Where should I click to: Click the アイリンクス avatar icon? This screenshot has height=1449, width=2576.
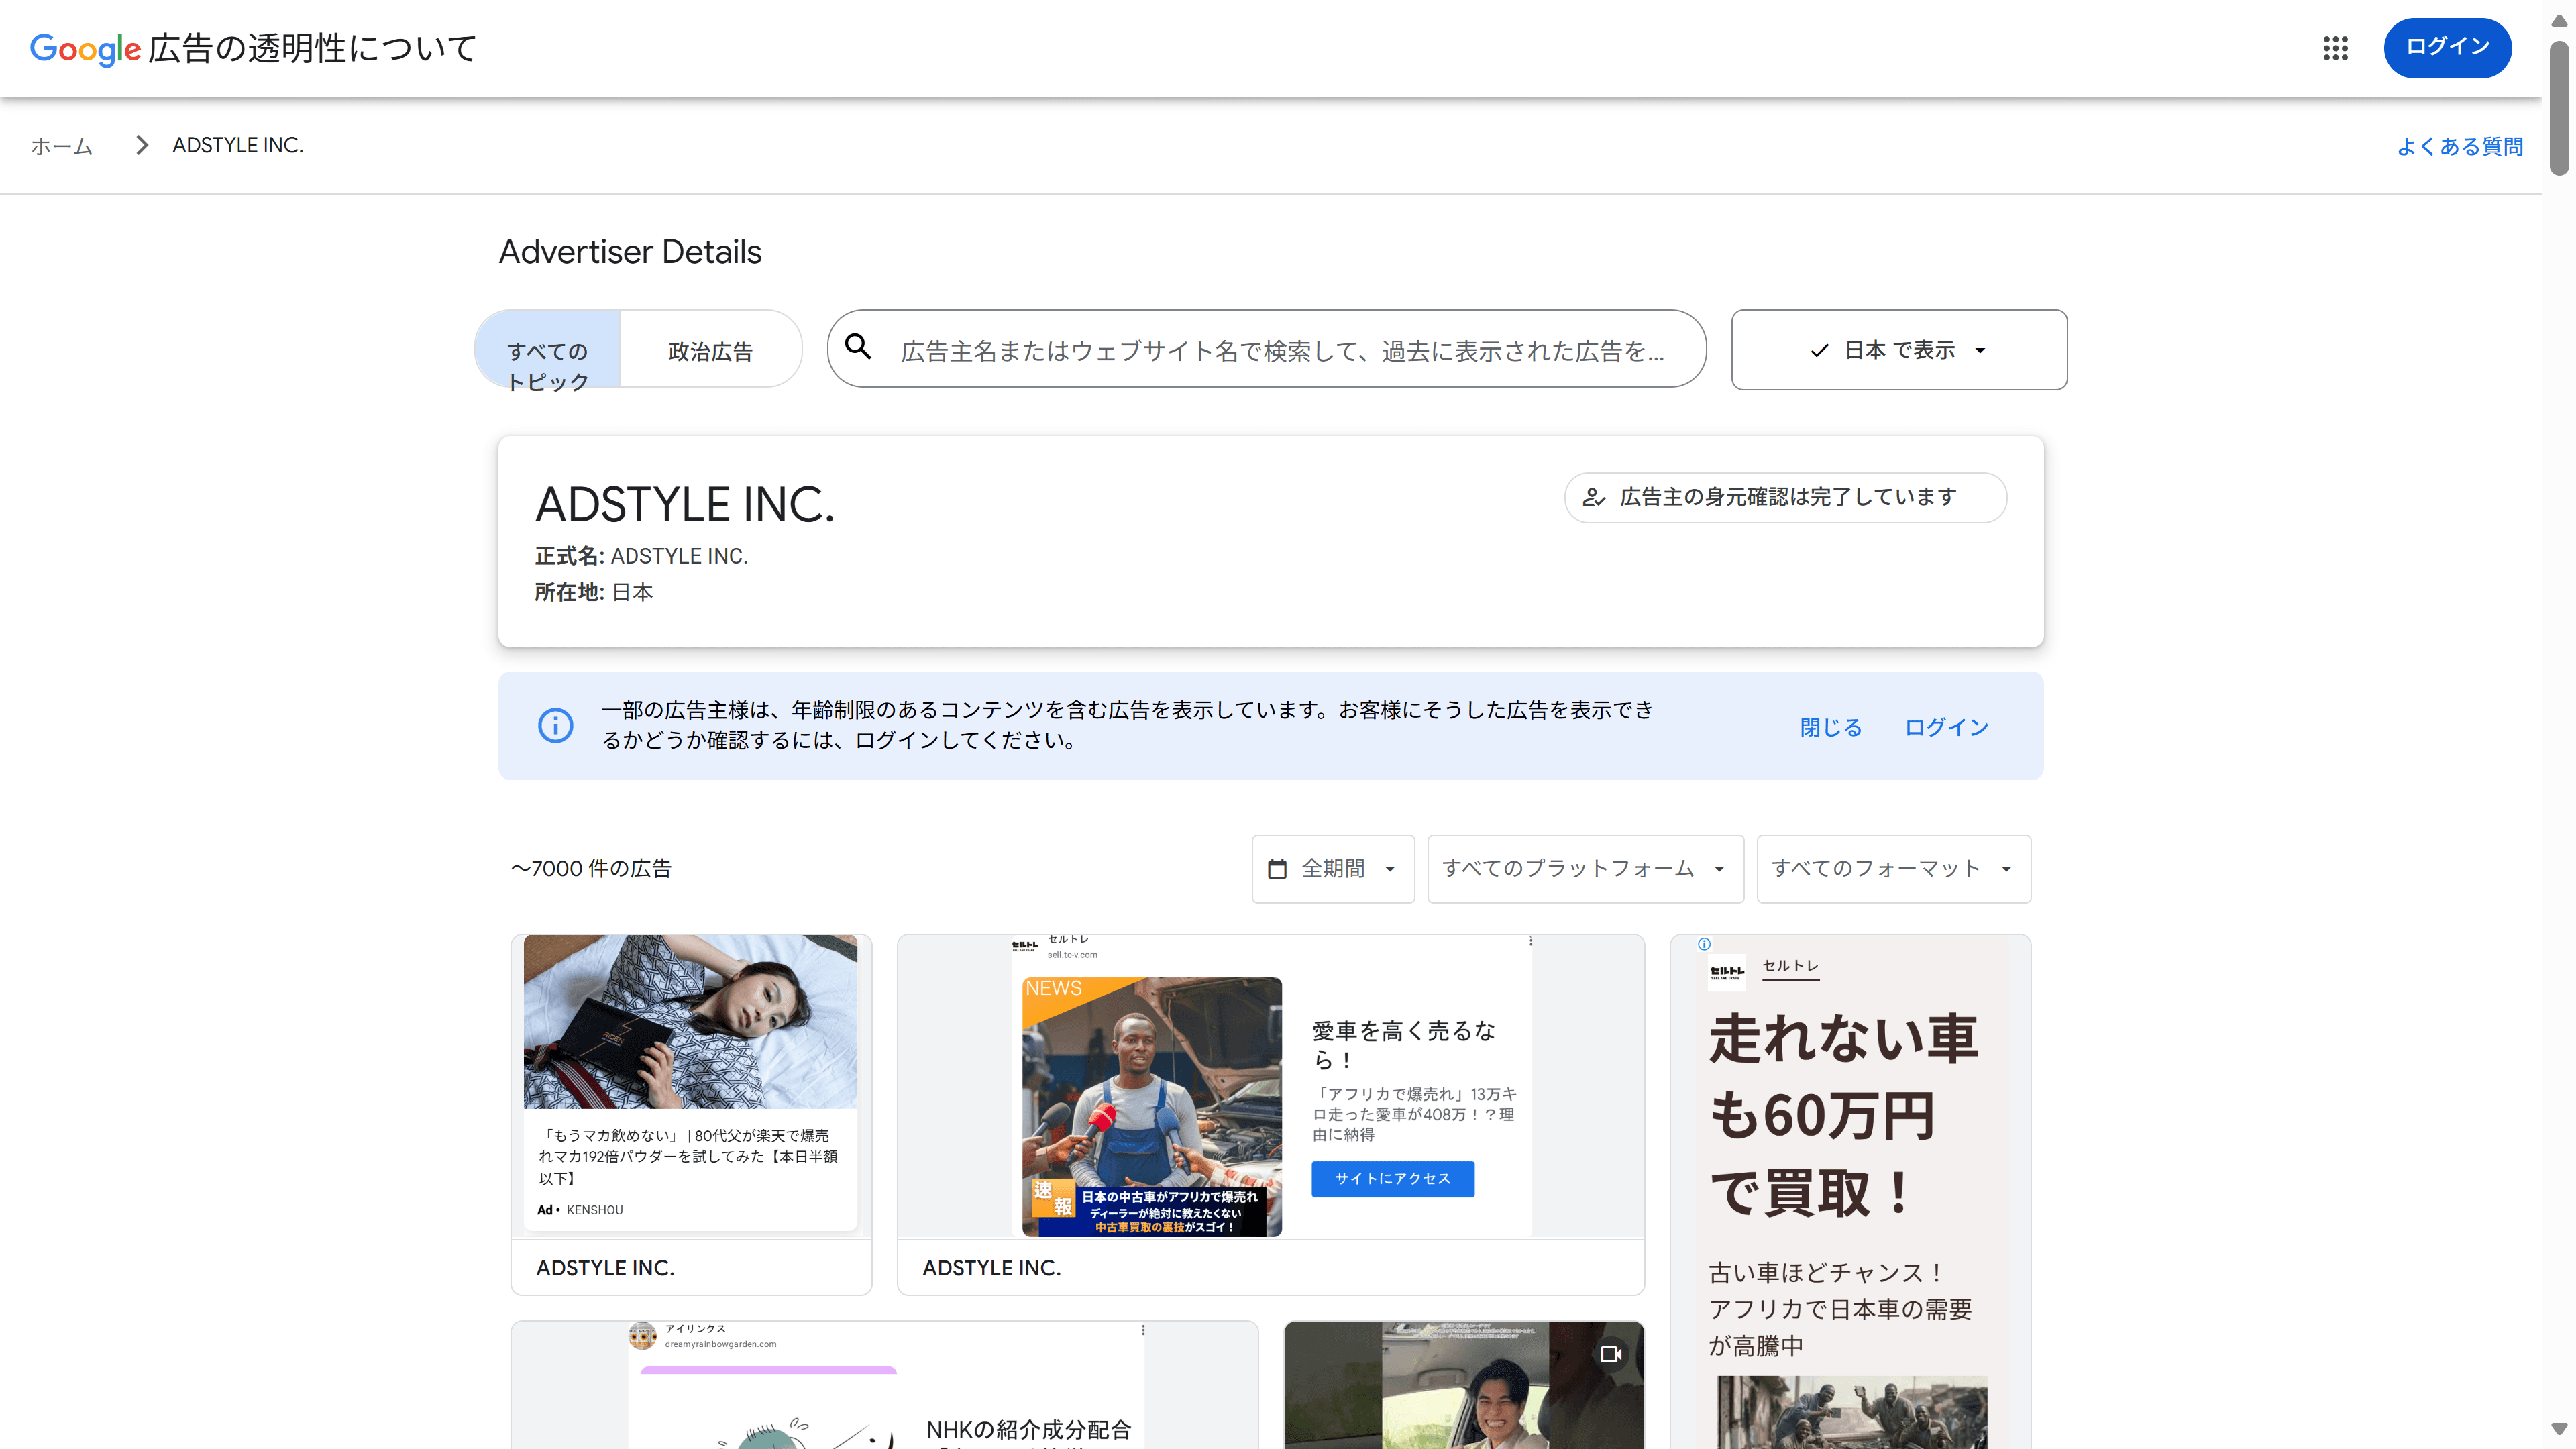click(642, 1335)
